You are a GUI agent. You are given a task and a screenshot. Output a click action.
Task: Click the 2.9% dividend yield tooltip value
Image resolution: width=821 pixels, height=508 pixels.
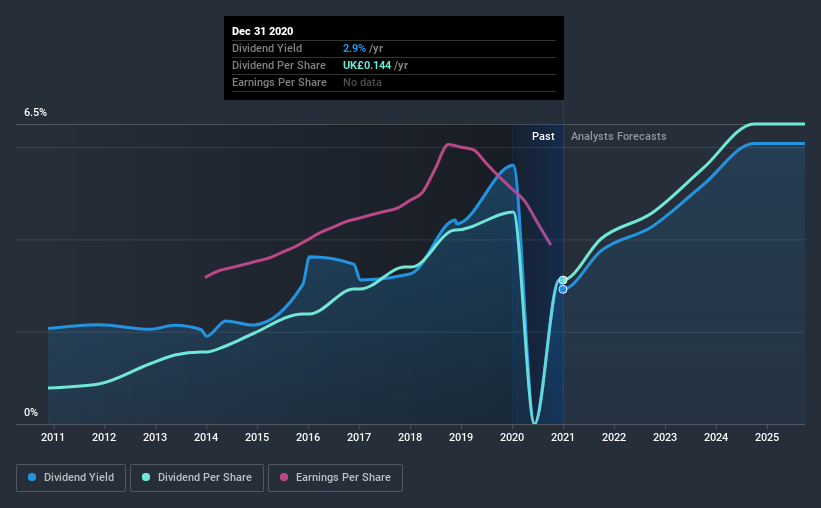(354, 48)
